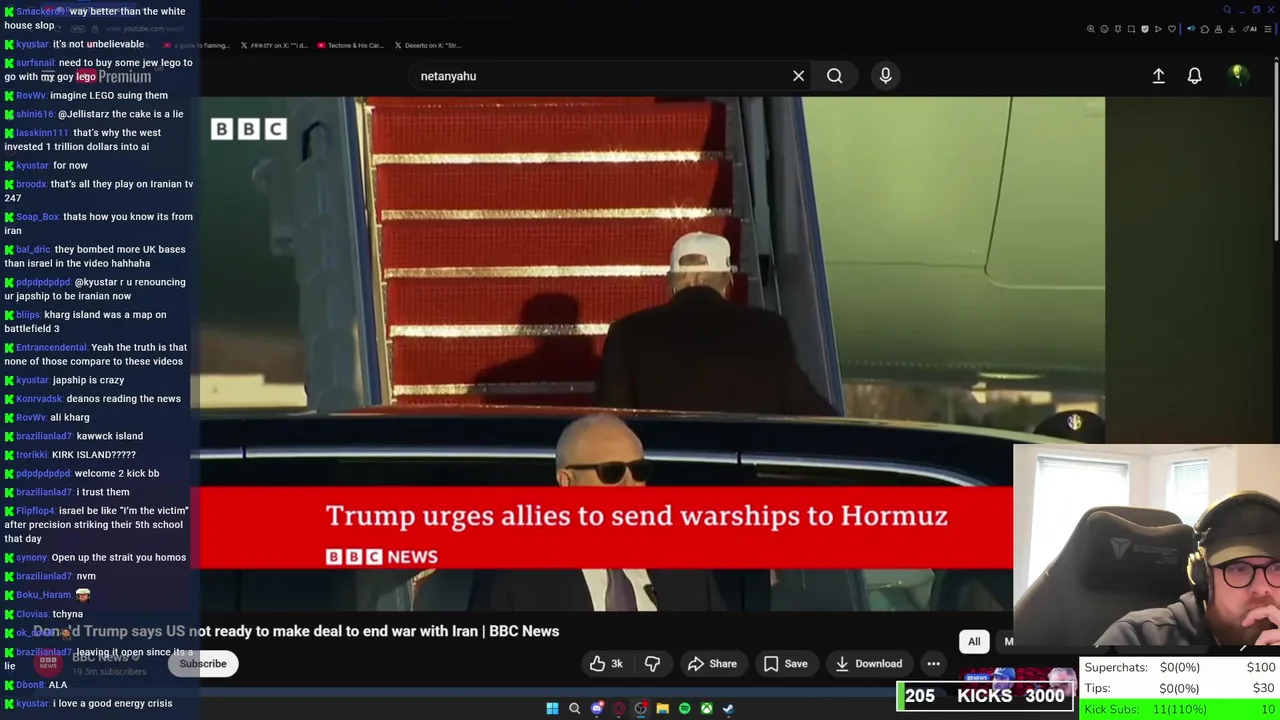Save the video to a playlist
This screenshot has width=1280, height=720.
tap(785, 664)
